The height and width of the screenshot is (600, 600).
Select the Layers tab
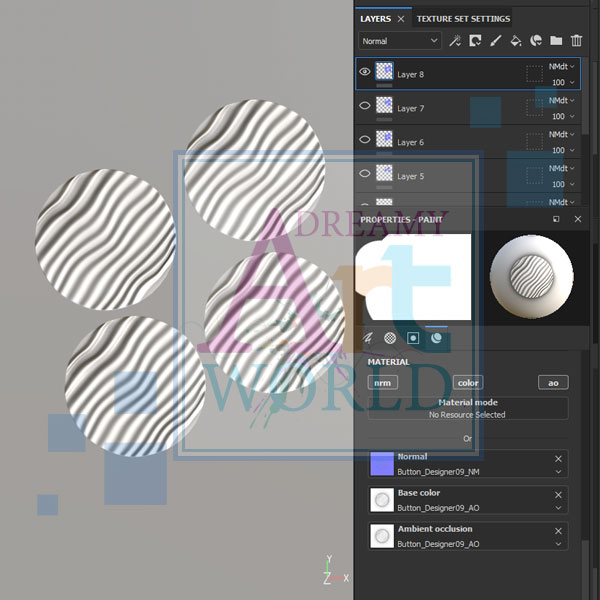[x=376, y=18]
